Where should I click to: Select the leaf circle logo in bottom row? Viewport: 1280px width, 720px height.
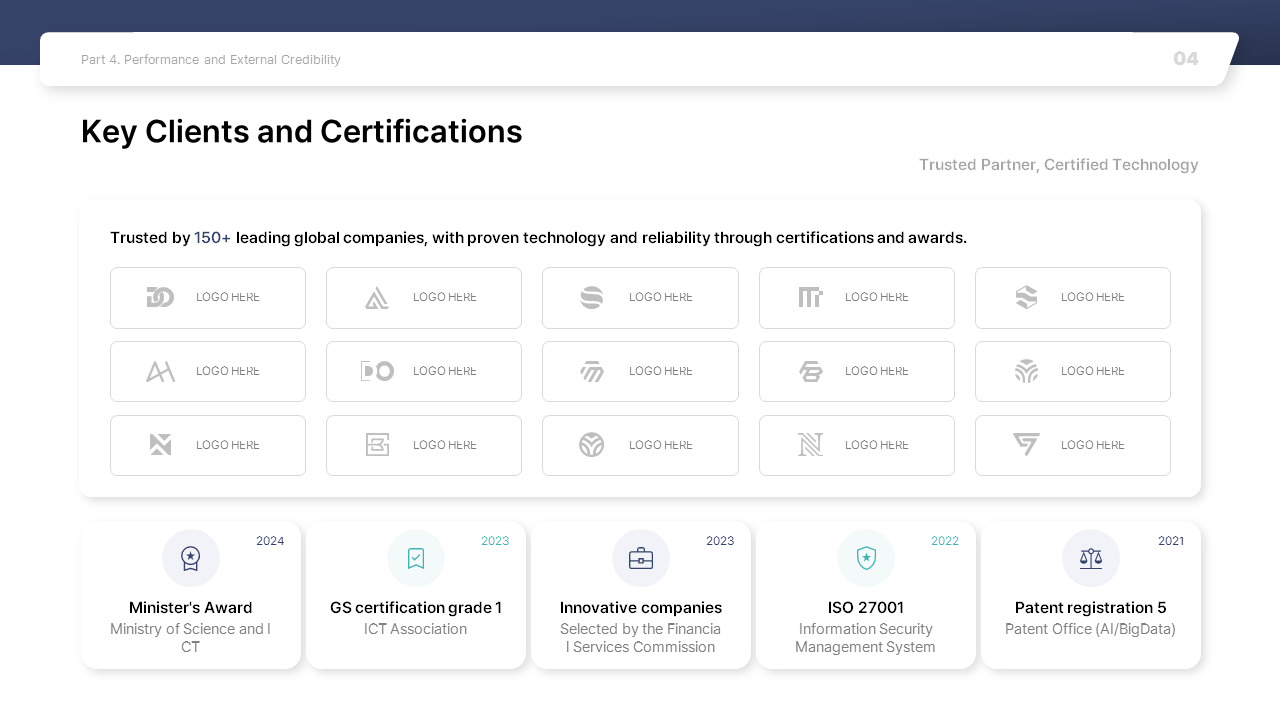(591, 445)
